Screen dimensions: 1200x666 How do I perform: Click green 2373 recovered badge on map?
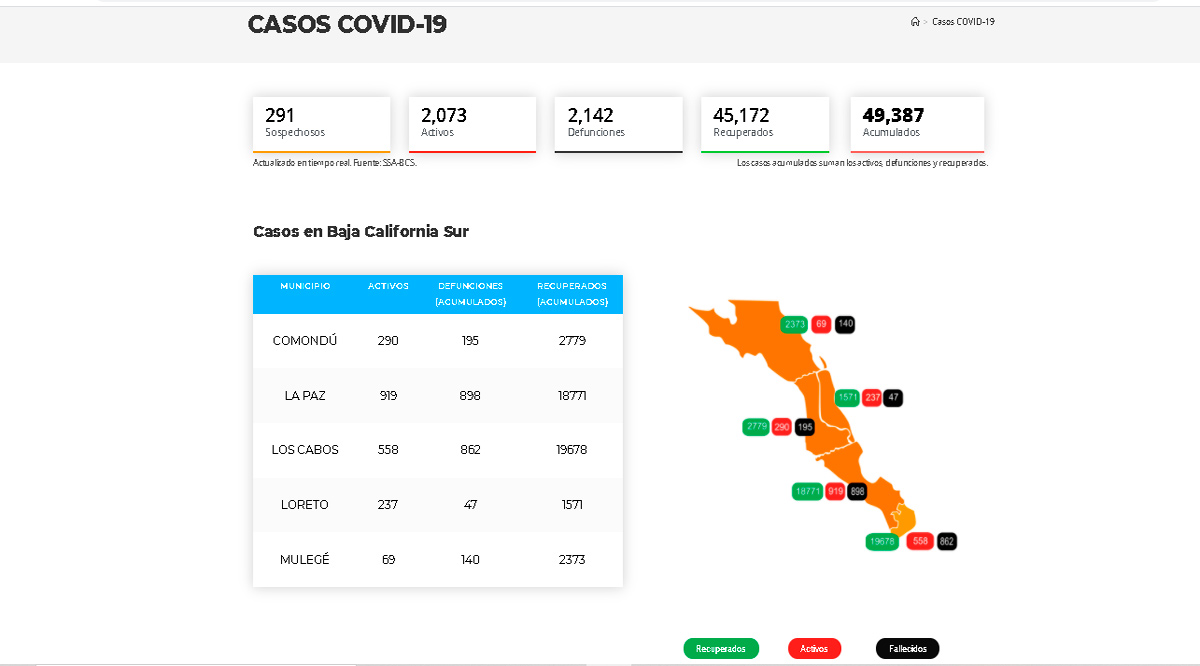794,324
